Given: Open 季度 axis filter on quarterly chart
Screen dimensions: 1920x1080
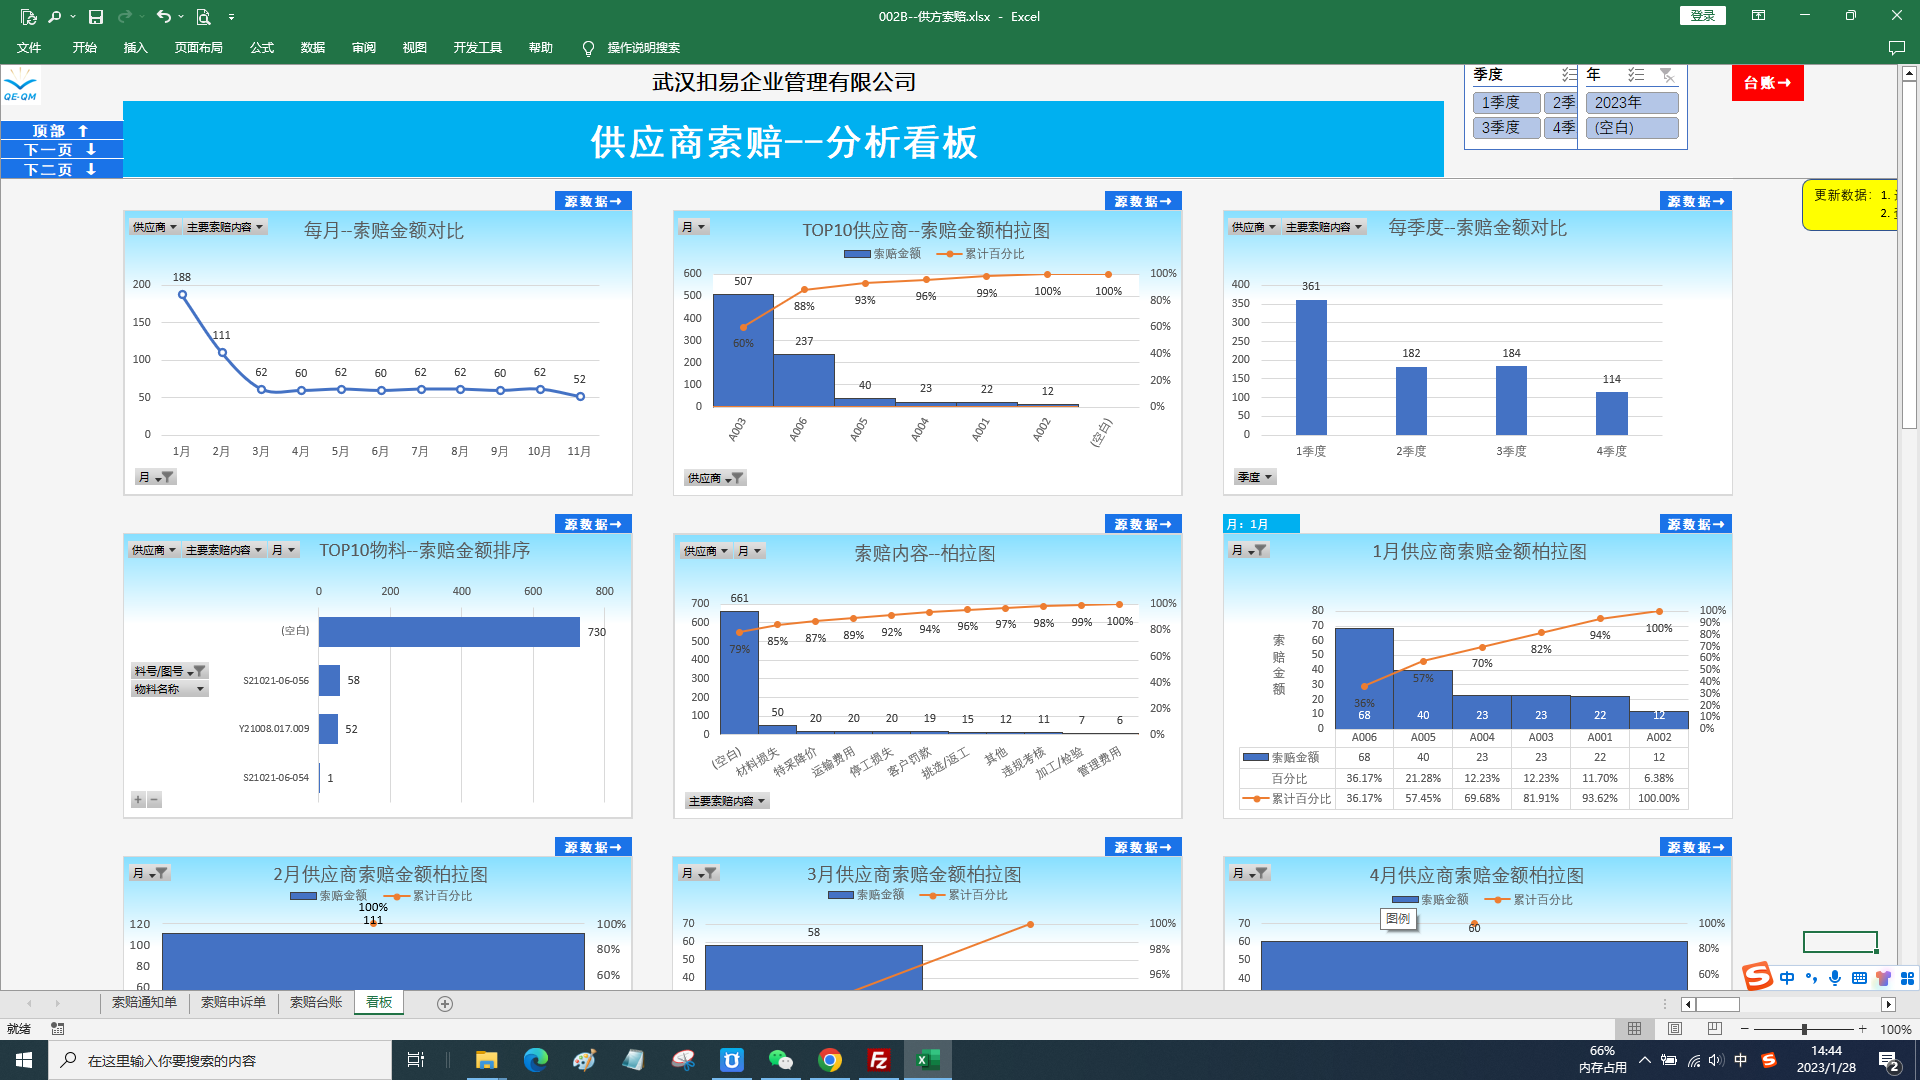Looking at the screenshot, I should point(1255,477).
